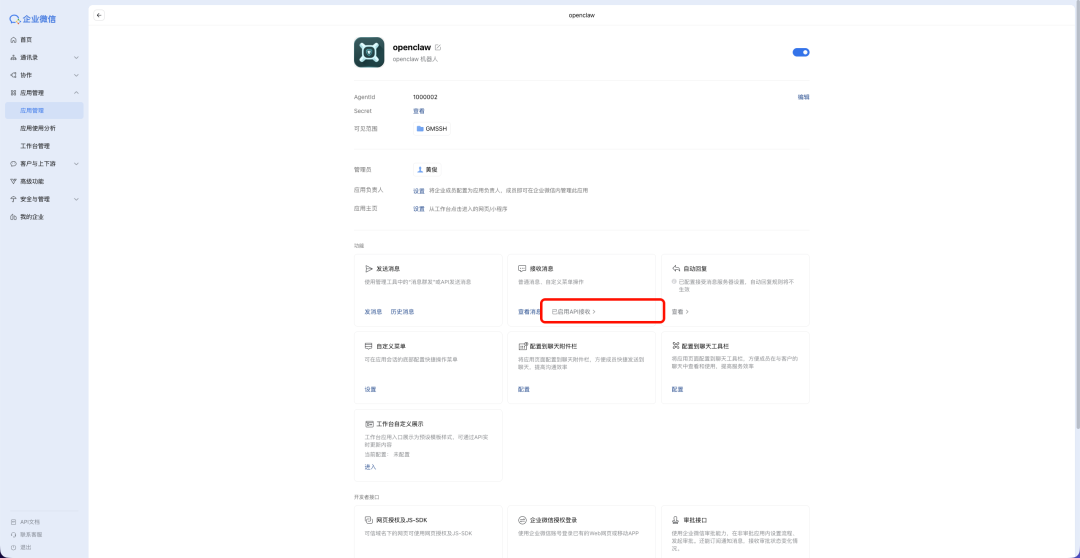
Task: Collapse the 应用管理 sidebar chevron
Action: click(x=76, y=92)
